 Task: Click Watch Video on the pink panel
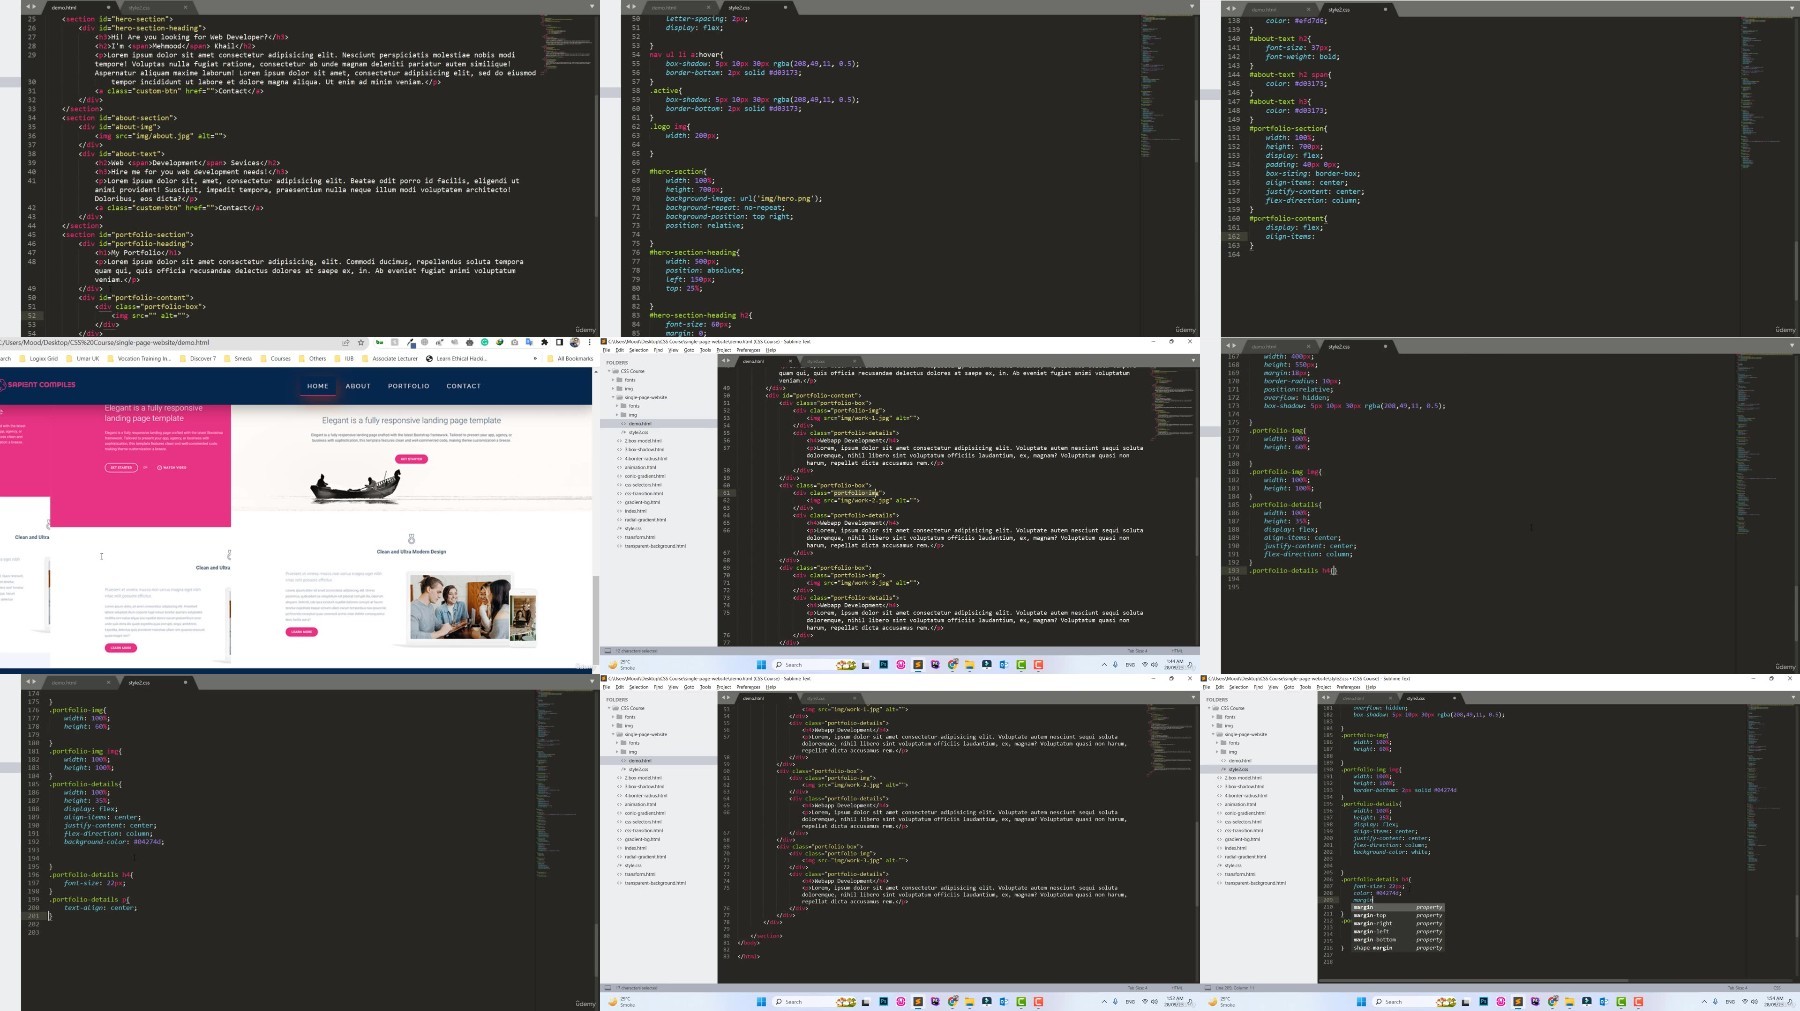point(171,467)
